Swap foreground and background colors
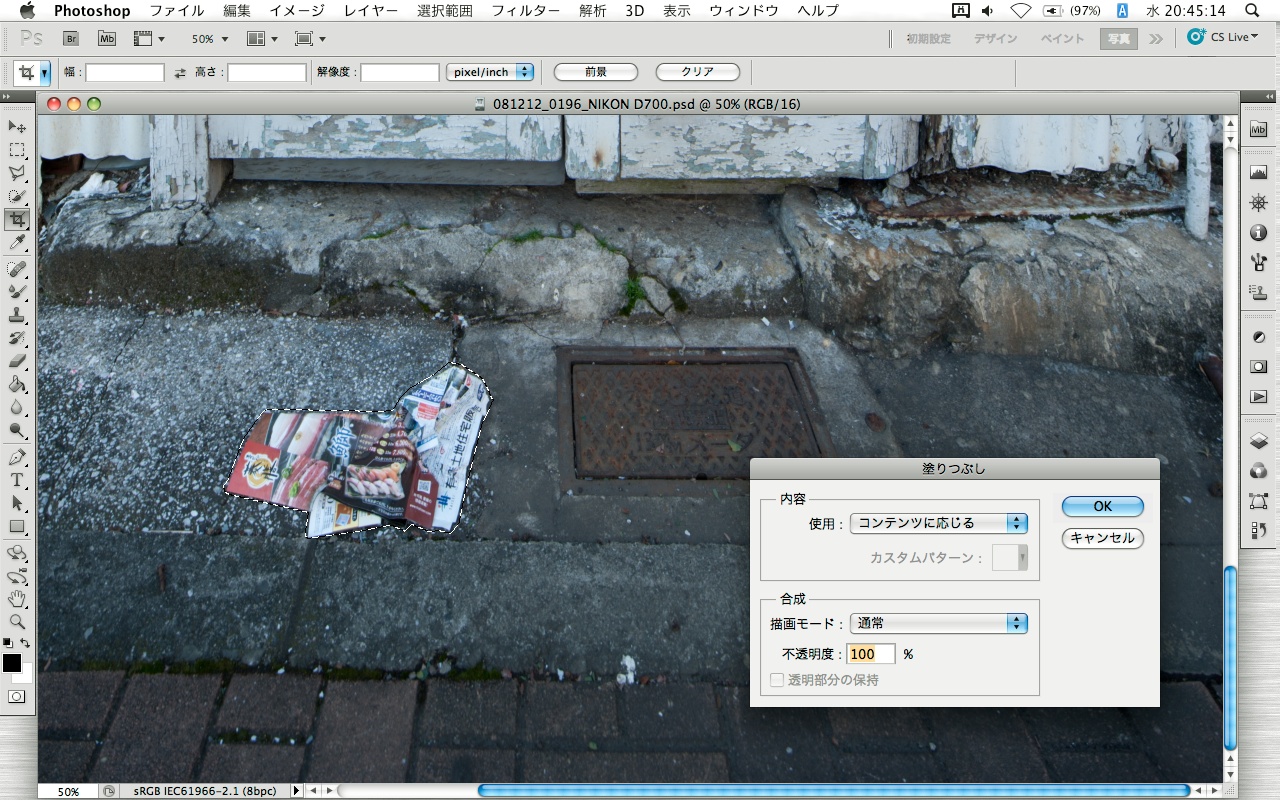Viewport: 1280px width, 800px height. [x=25, y=643]
